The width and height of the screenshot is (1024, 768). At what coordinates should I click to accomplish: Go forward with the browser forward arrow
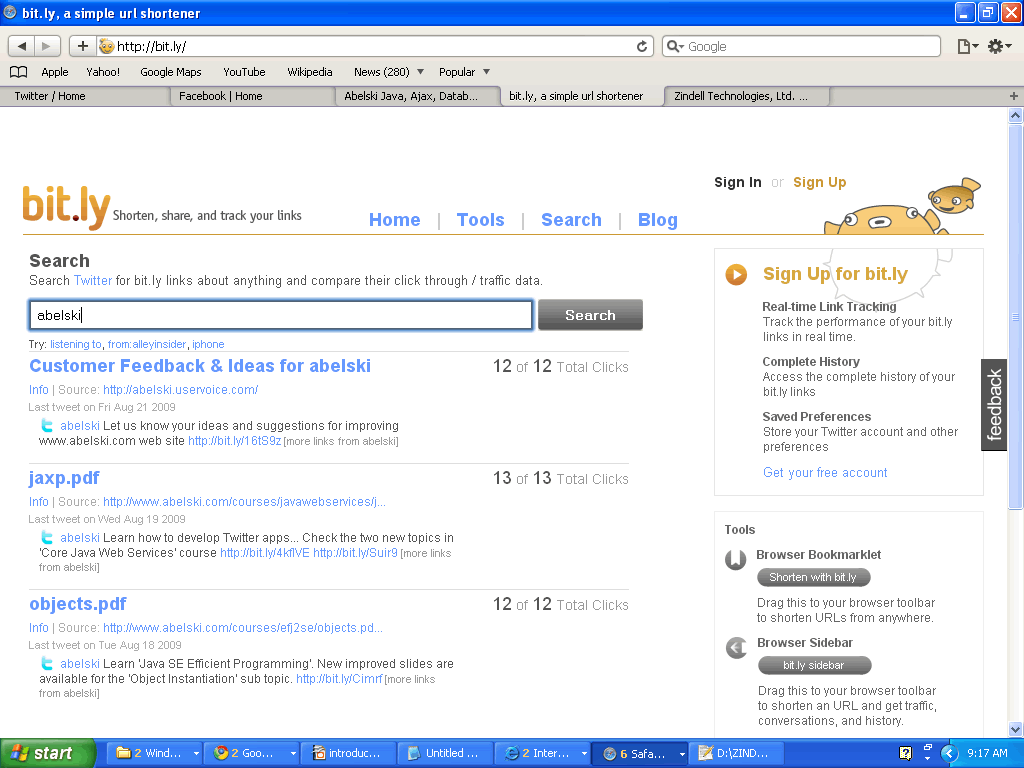point(47,46)
